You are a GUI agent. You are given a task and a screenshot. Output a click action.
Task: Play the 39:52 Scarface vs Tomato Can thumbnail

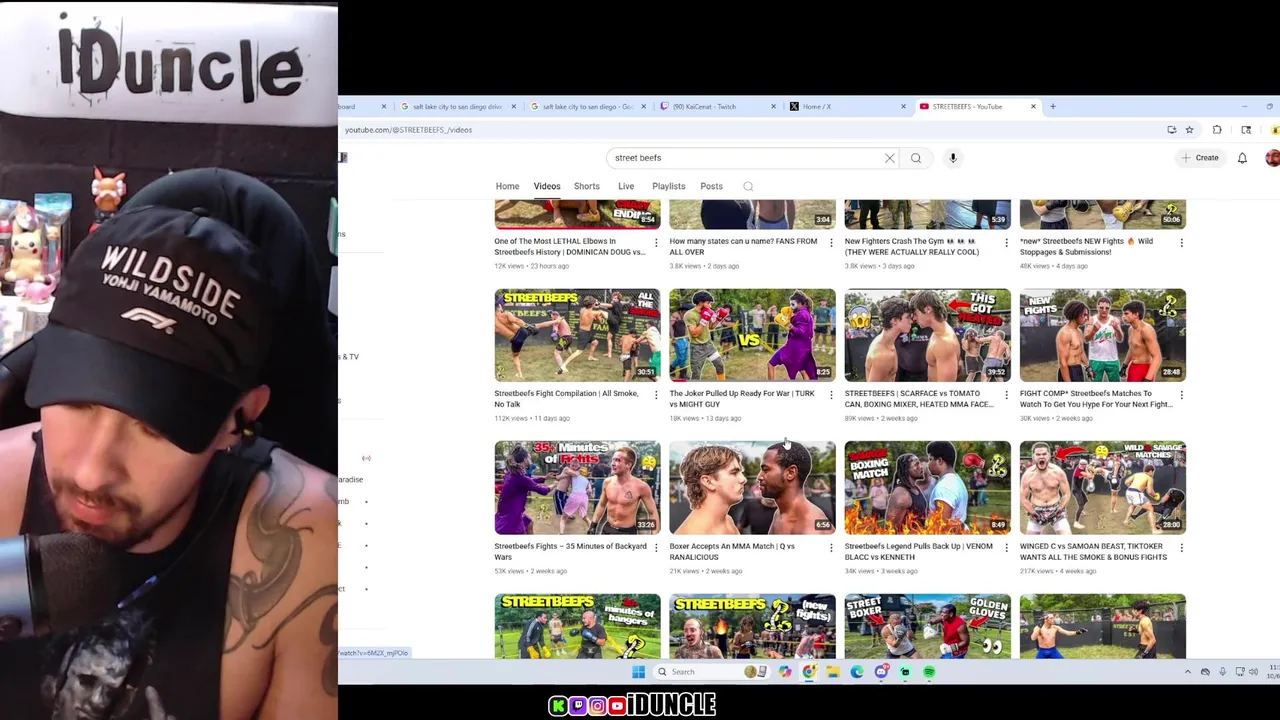927,335
